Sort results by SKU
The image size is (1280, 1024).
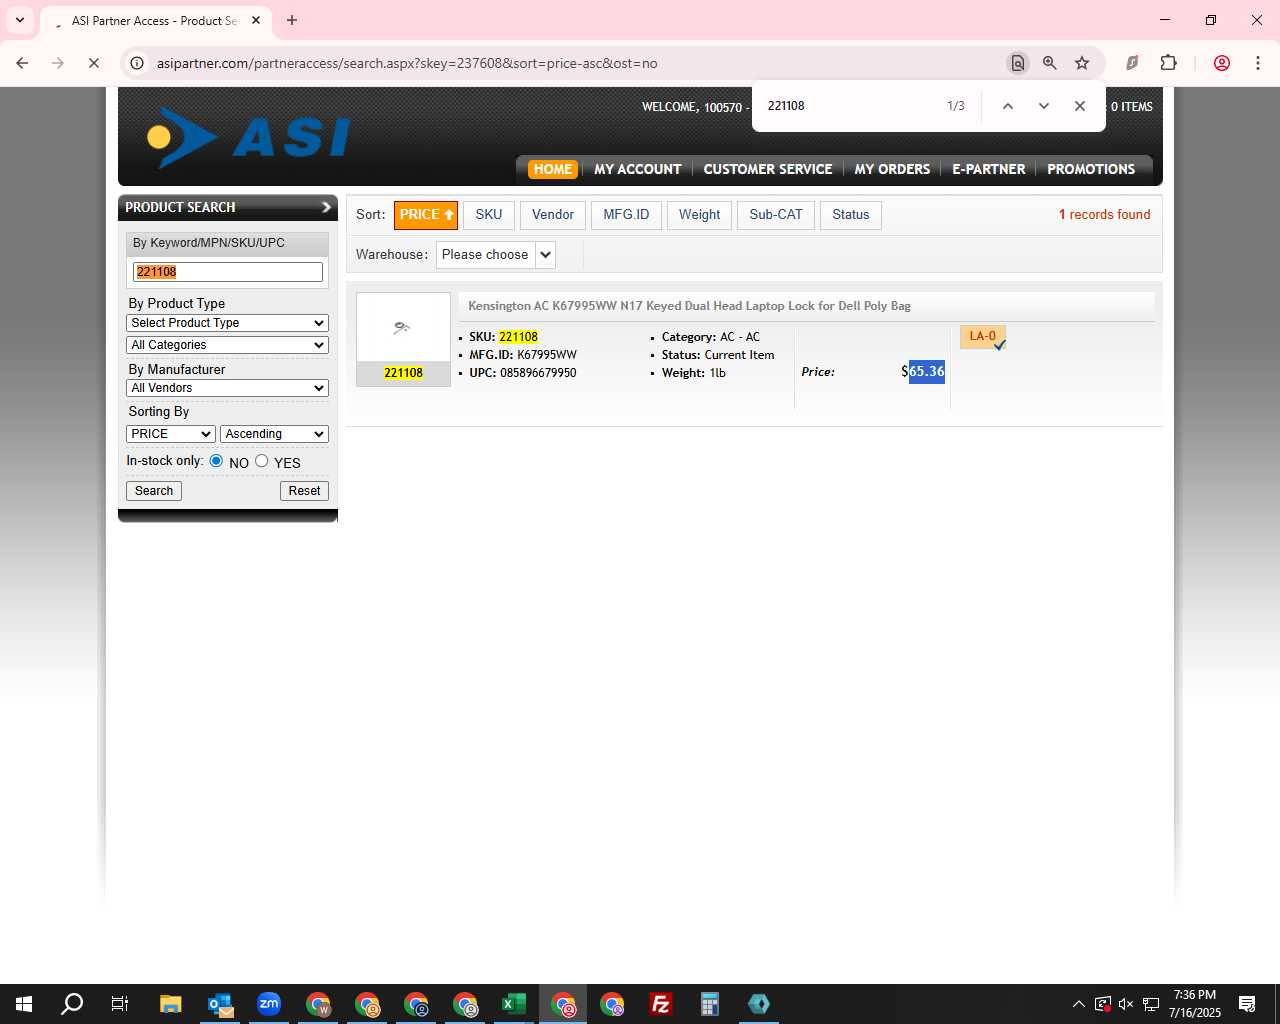tap(489, 215)
